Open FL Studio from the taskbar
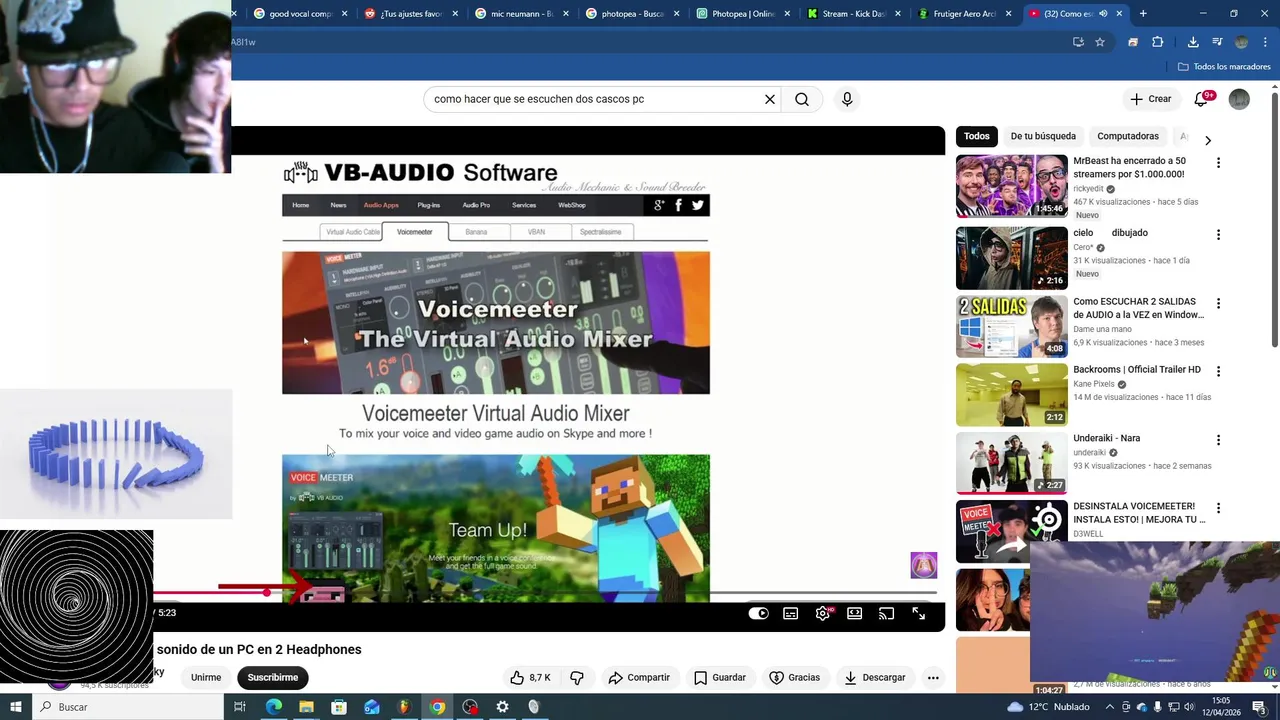Screen dimensions: 1280x720 pos(404,707)
